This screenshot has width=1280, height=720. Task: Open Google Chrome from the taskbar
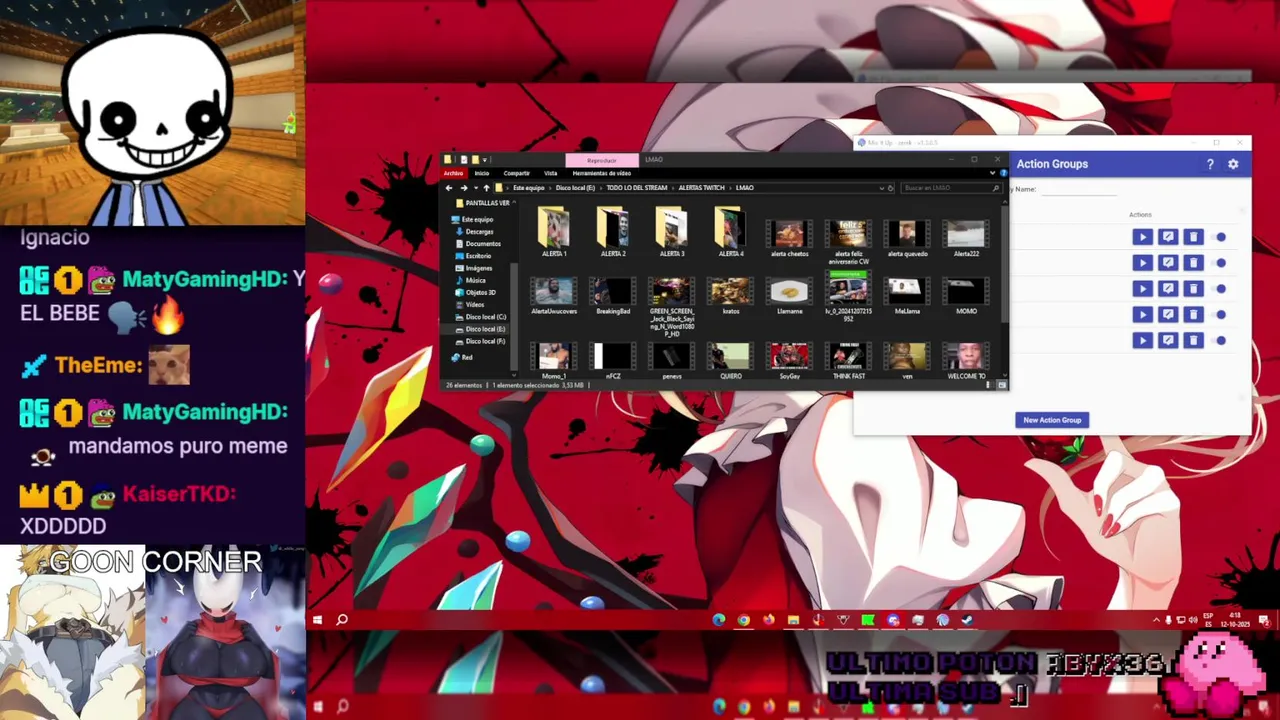[743, 620]
